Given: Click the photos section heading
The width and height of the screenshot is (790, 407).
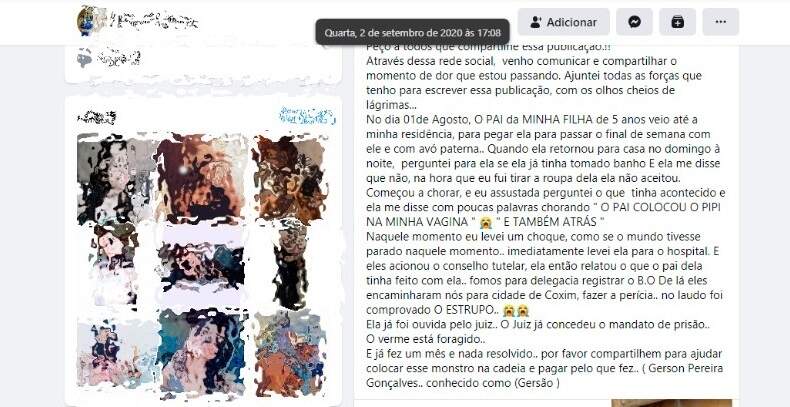Looking at the screenshot, I should tap(97, 118).
